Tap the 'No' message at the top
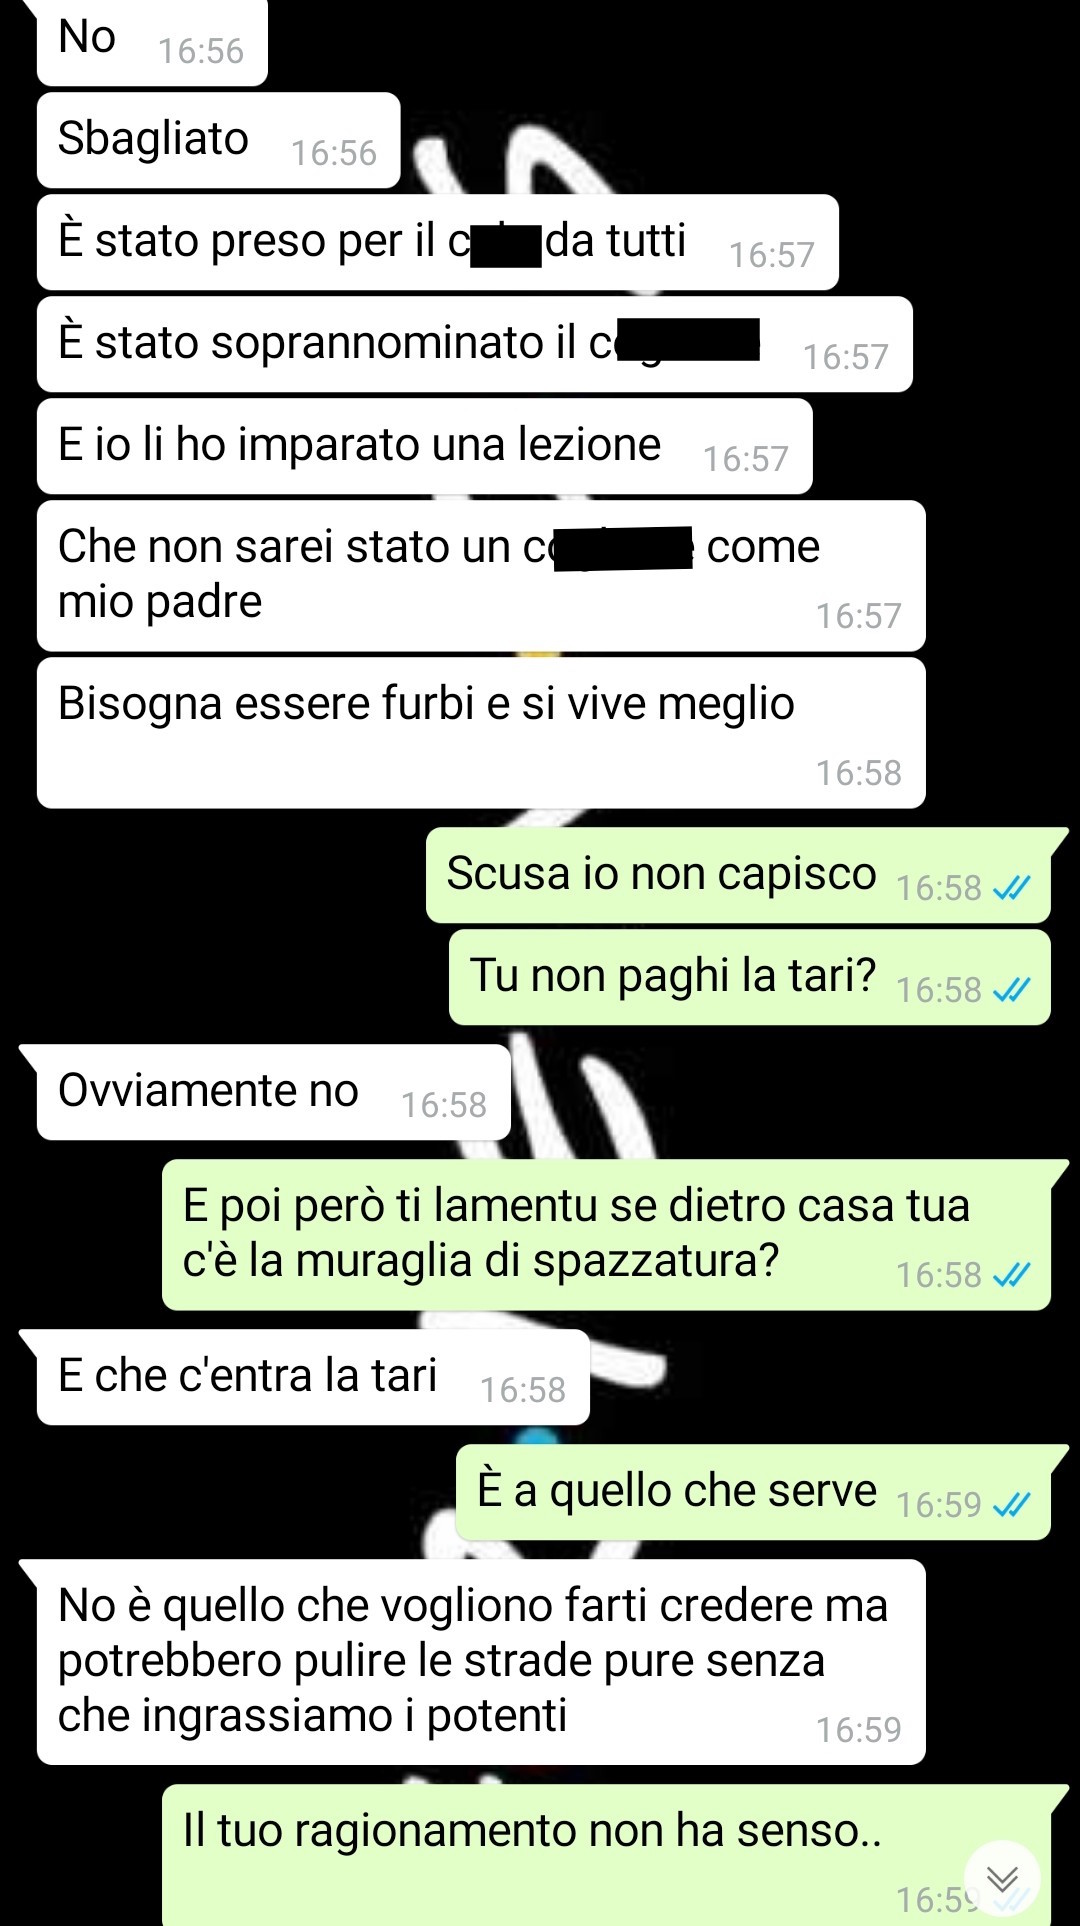1080x1926 pixels. [152, 42]
